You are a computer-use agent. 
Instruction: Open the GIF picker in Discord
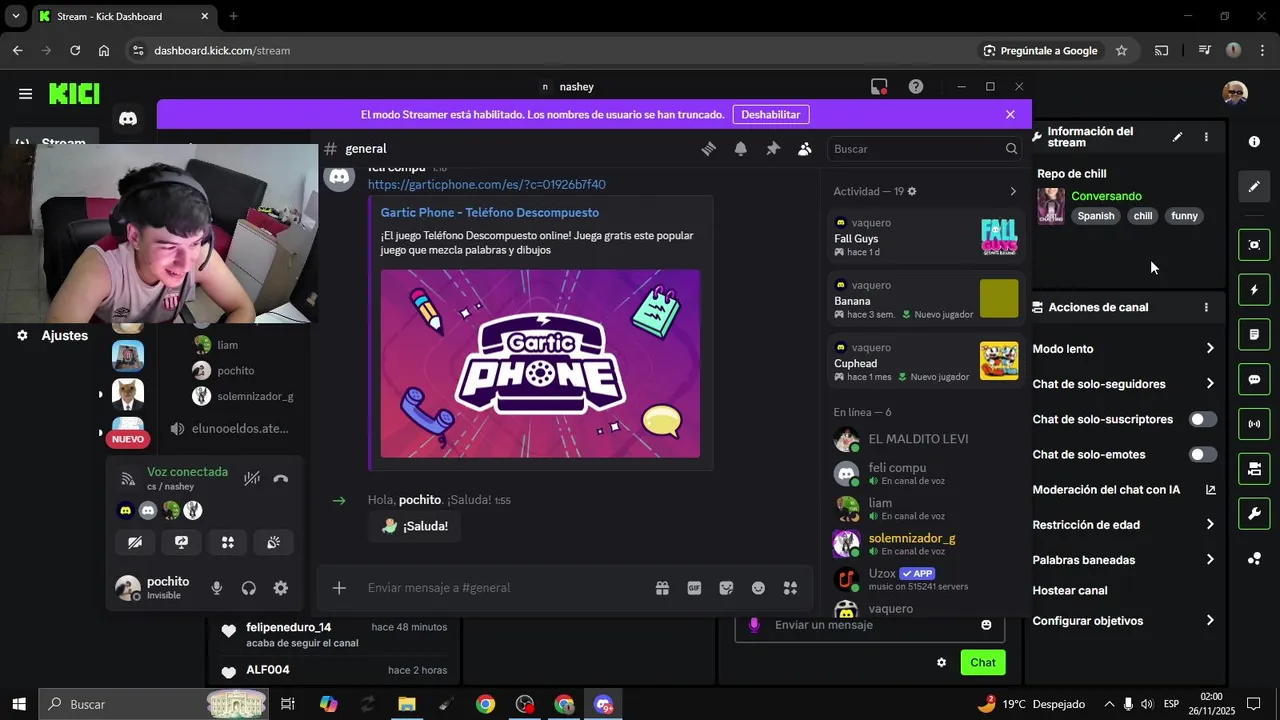(x=694, y=588)
